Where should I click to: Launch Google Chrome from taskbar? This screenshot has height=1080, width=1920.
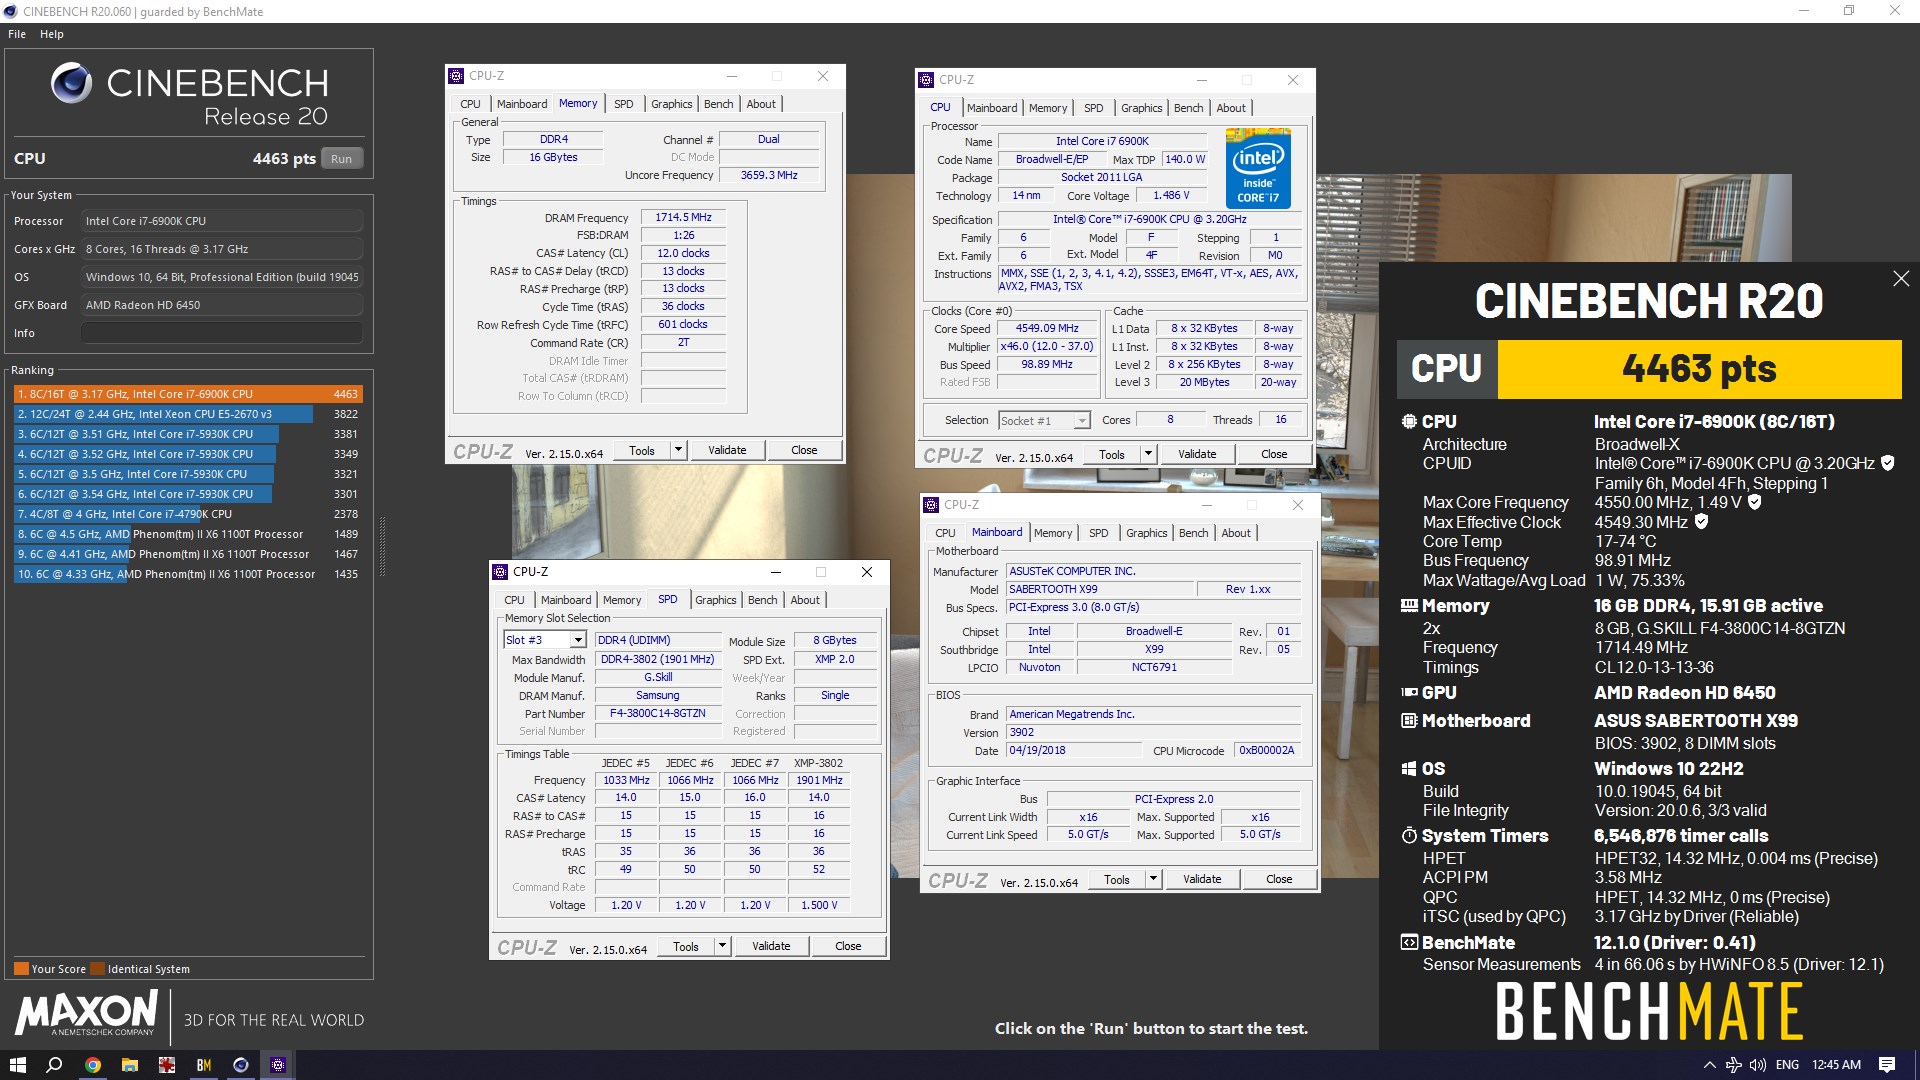92,1065
